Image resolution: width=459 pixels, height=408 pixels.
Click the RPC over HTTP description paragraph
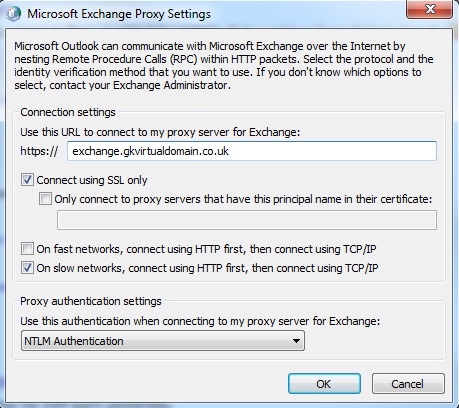[224, 66]
